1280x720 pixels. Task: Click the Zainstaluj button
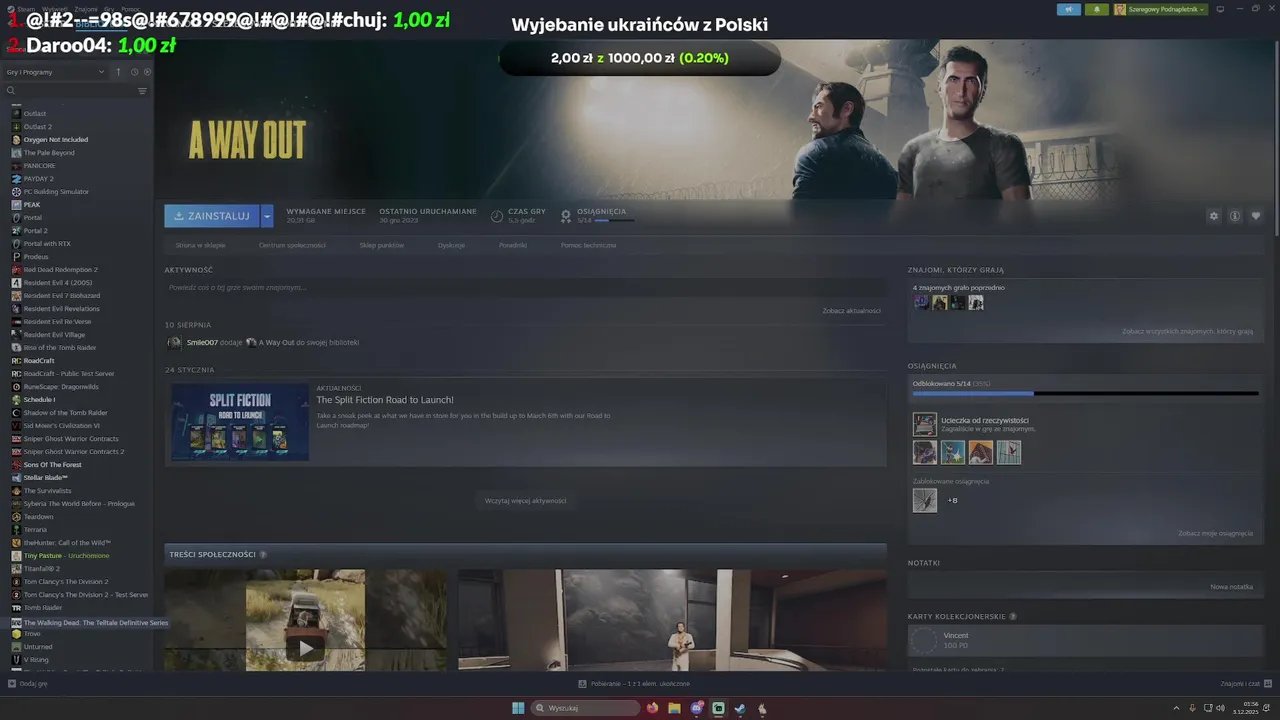212,216
